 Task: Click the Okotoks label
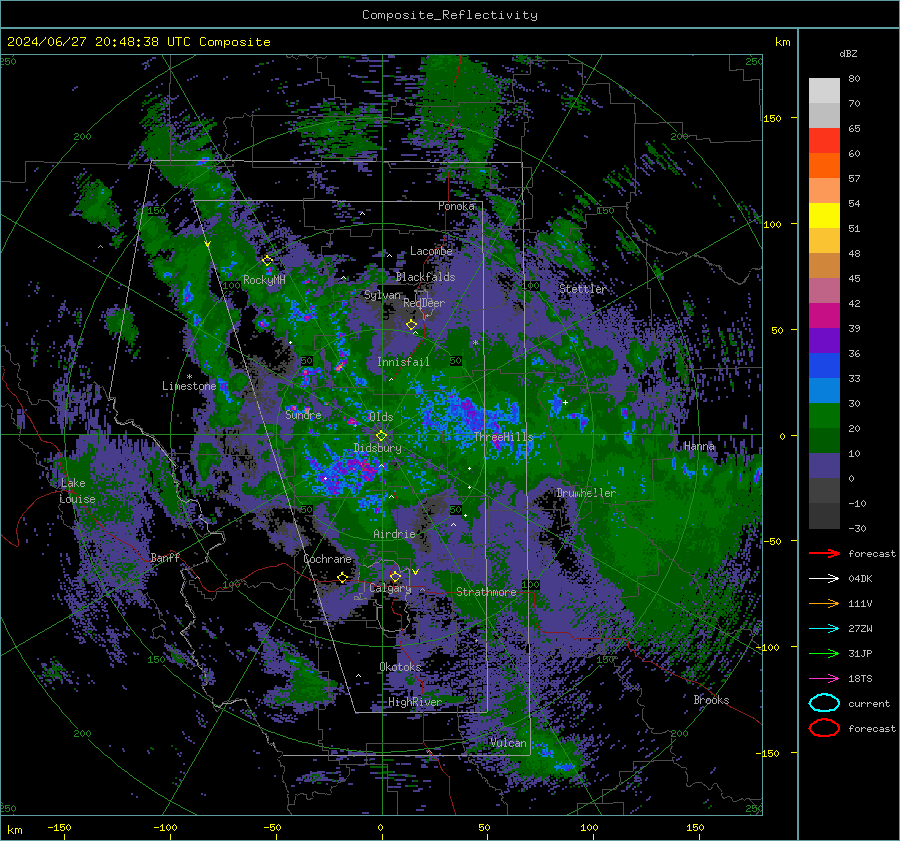400,666
